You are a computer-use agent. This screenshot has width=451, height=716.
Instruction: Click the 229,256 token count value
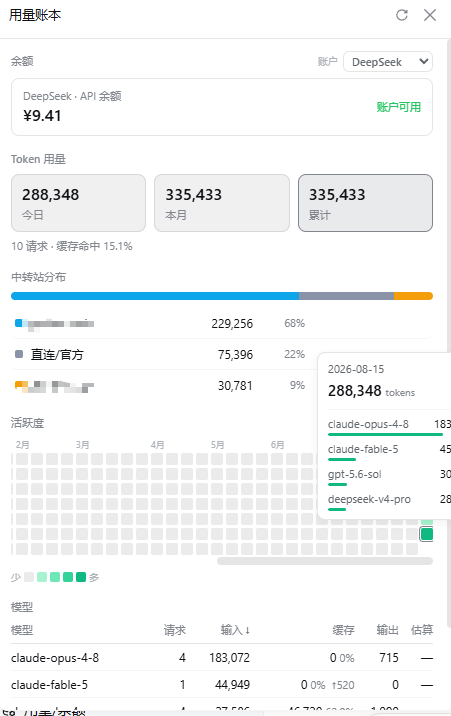click(232, 324)
